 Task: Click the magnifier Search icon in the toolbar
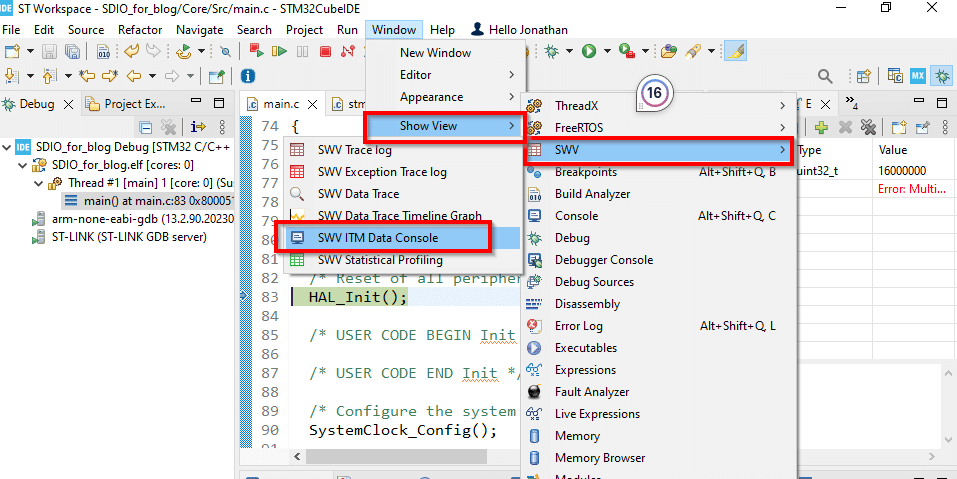click(825, 76)
